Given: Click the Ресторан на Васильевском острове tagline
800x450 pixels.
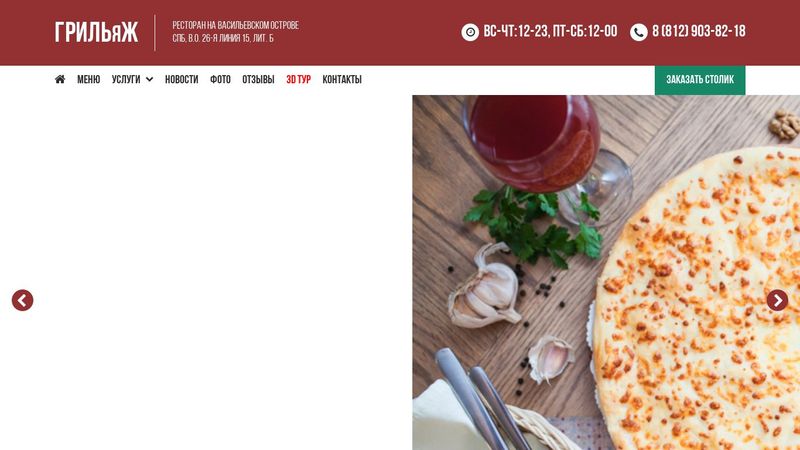Looking at the screenshot, I should pos(235,25).
